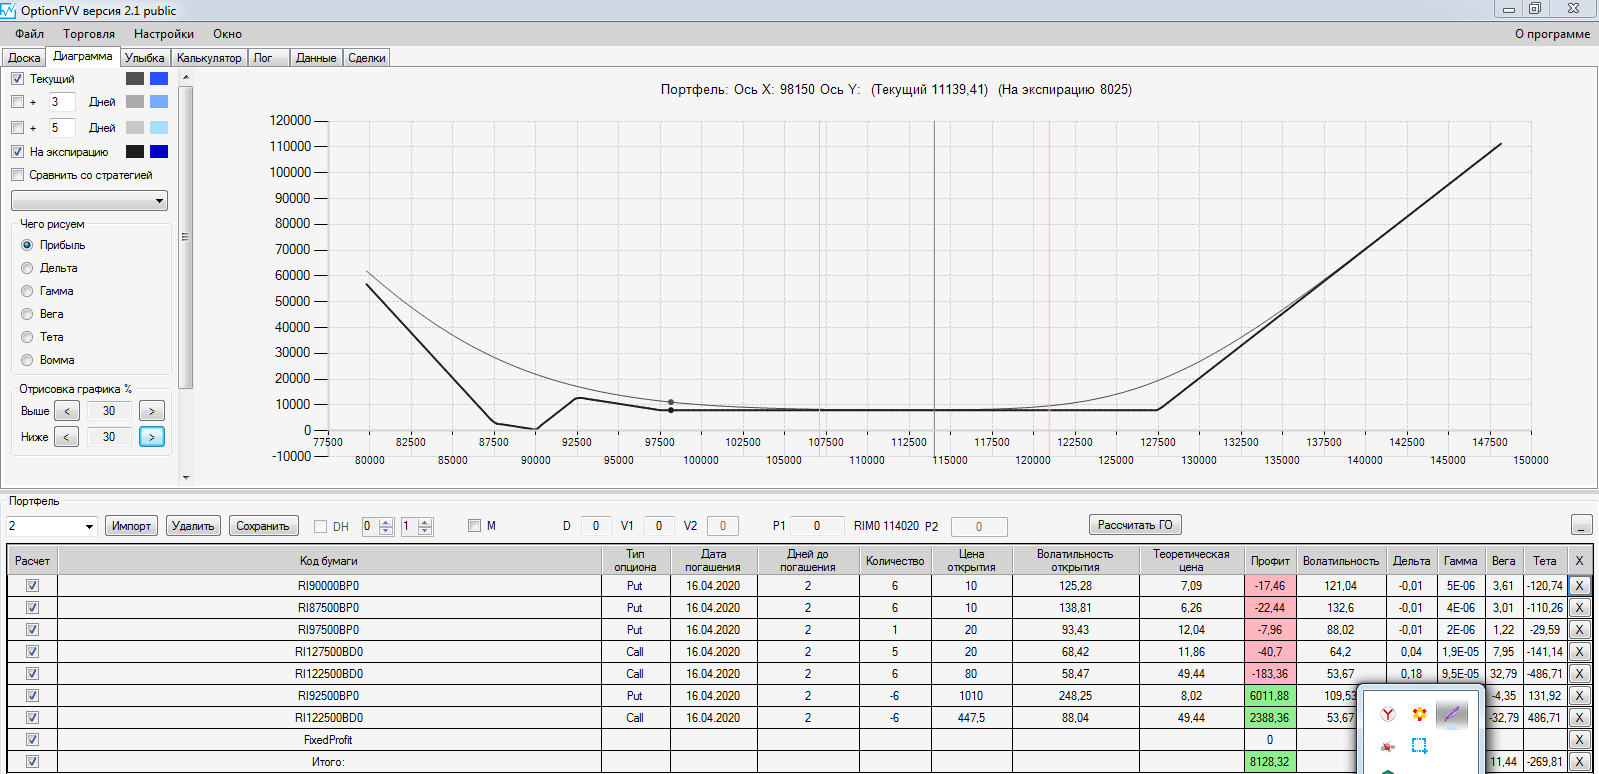Switch to the Сделки tab

point(367,58)
